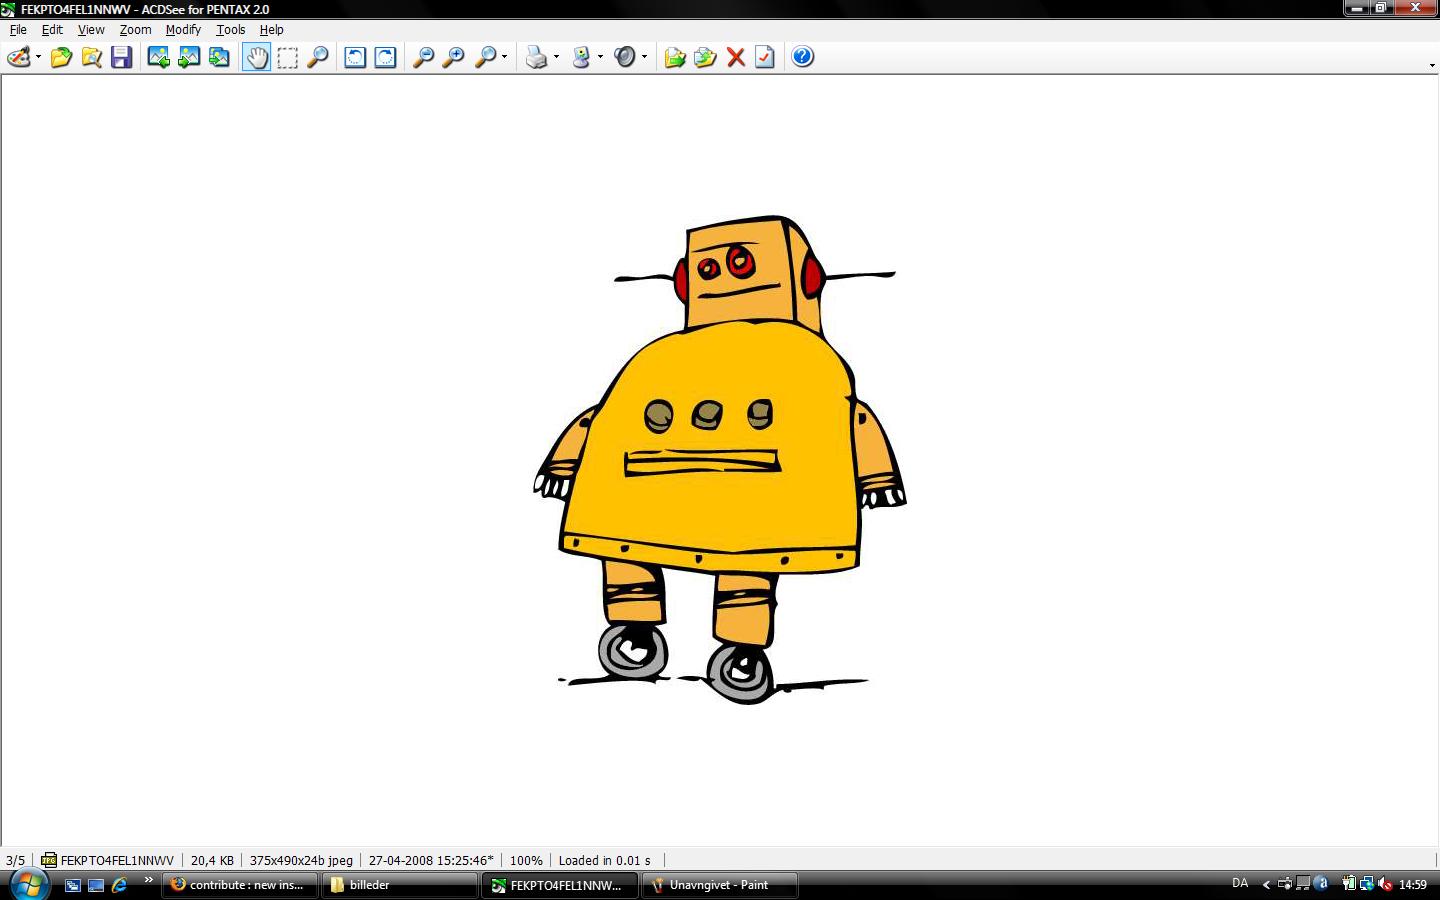The height and width of the screenshot is (900, 1440).
Task: Go to the previous image
Action: tap(158, 57)
